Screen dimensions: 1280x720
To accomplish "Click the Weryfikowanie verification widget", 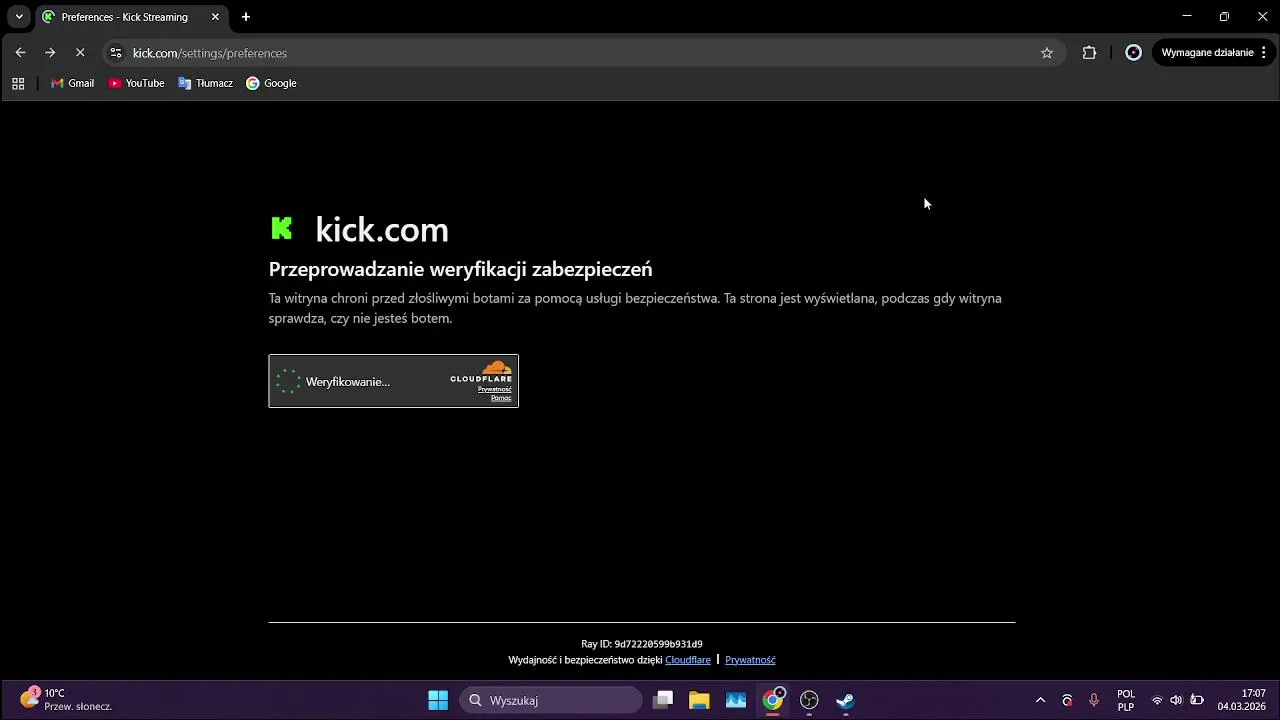I will tap(393, 381).
